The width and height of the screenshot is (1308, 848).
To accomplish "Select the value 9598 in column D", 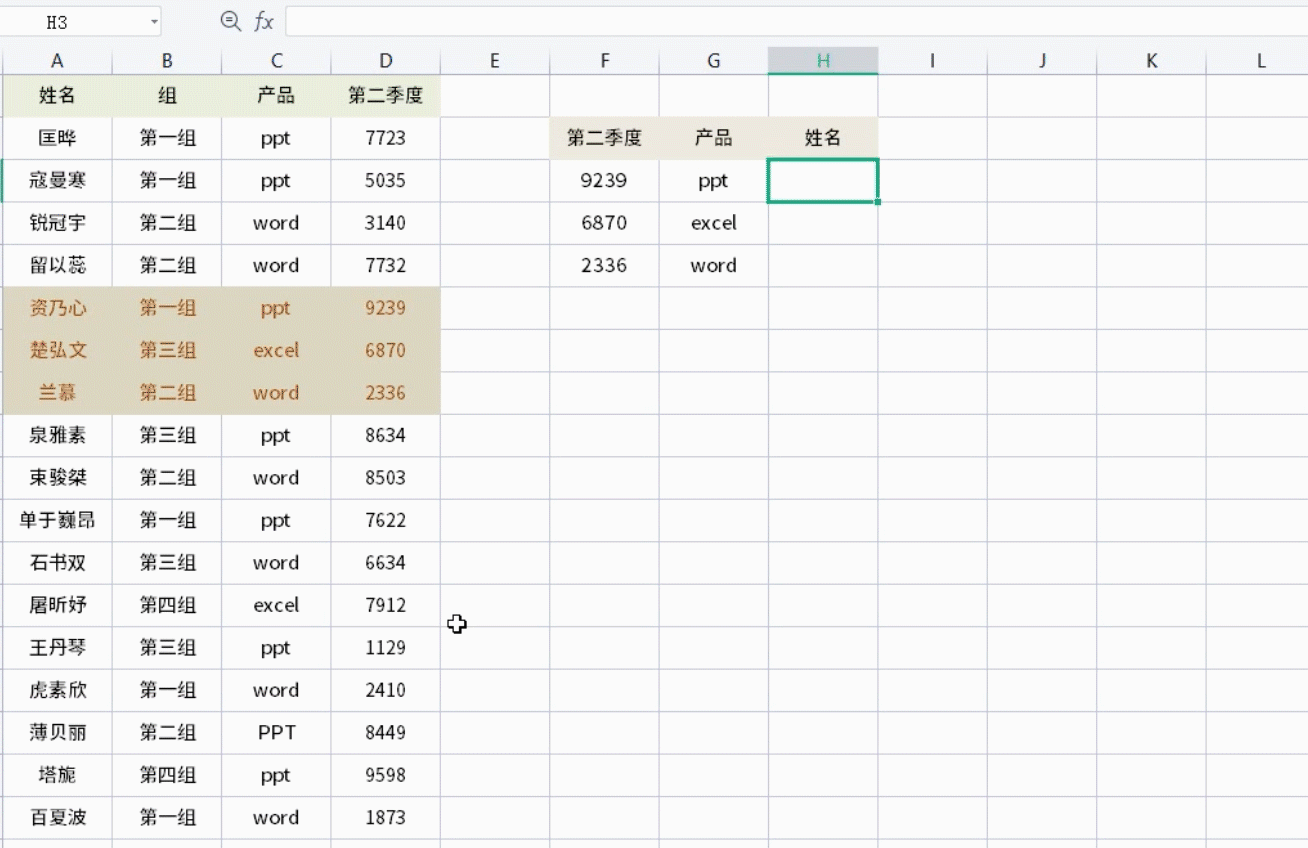I will coord(386,776).
